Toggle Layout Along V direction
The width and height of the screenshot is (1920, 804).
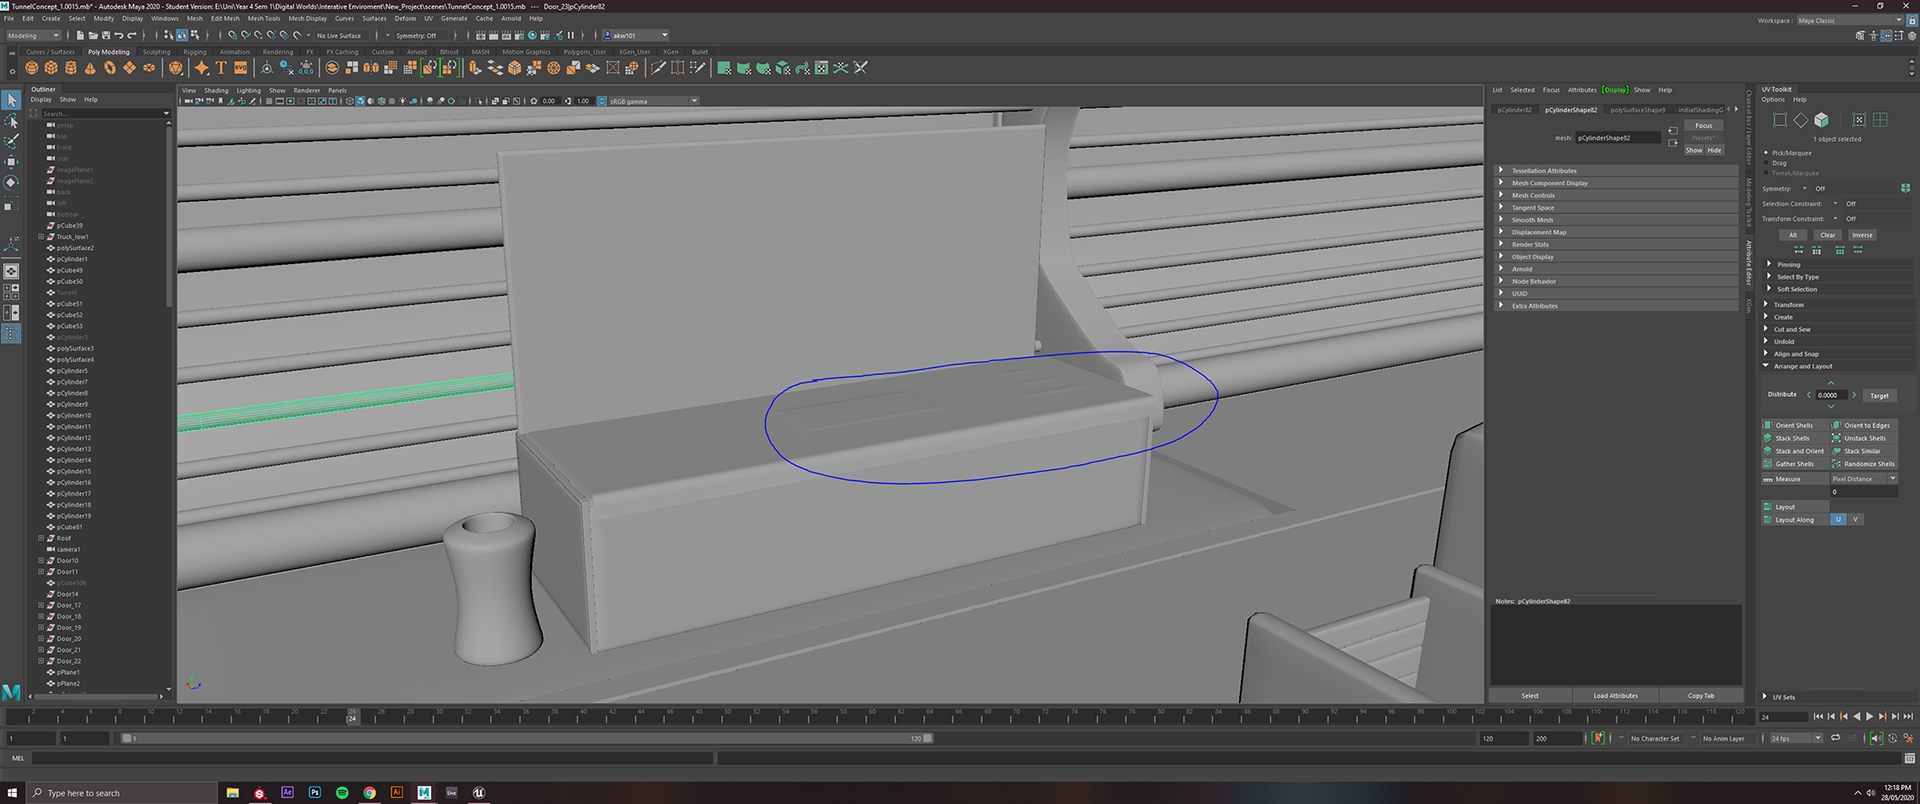click(x=1855, y=519)
